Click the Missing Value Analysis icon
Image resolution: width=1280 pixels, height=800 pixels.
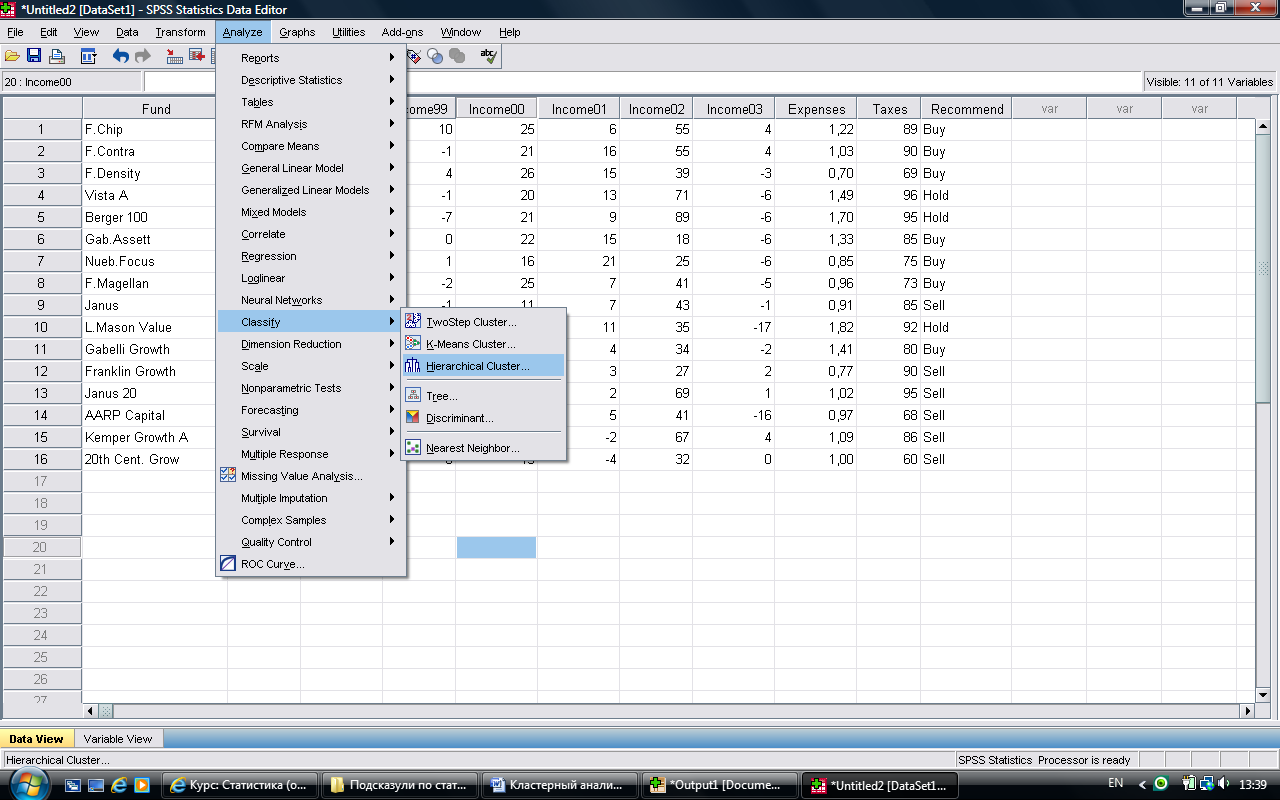click(228, 476)
